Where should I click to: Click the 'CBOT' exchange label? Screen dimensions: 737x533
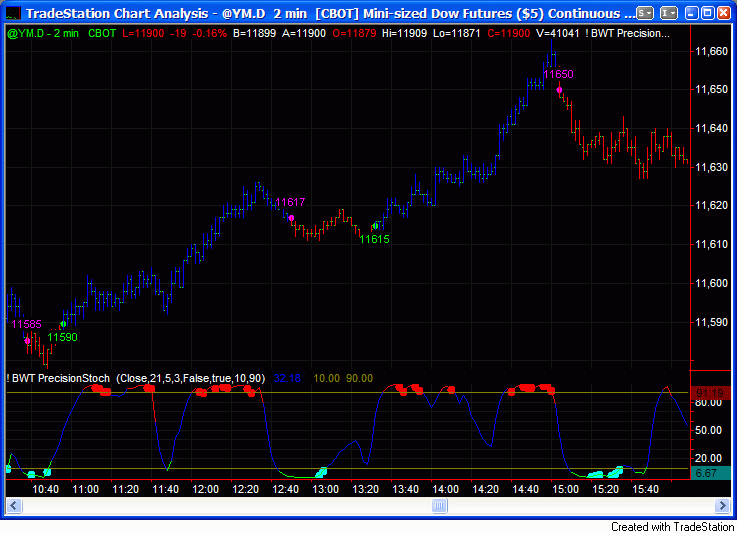[102, 33]
